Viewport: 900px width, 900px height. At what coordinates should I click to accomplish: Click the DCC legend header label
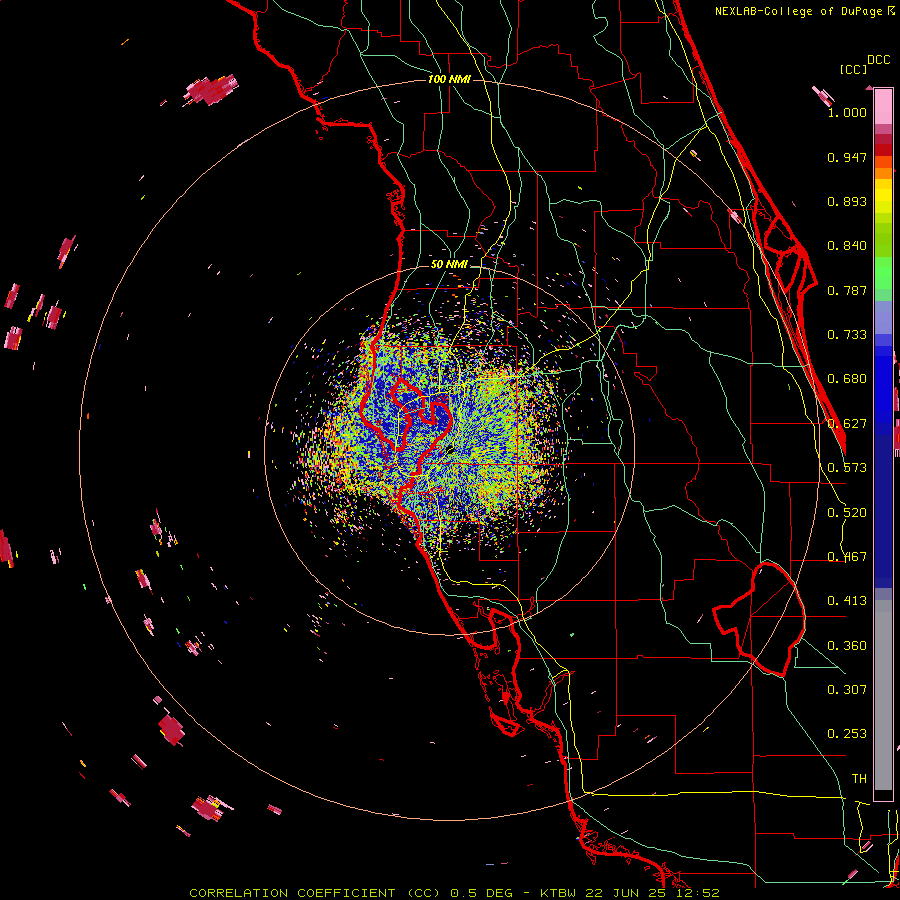tap(879, 60)
